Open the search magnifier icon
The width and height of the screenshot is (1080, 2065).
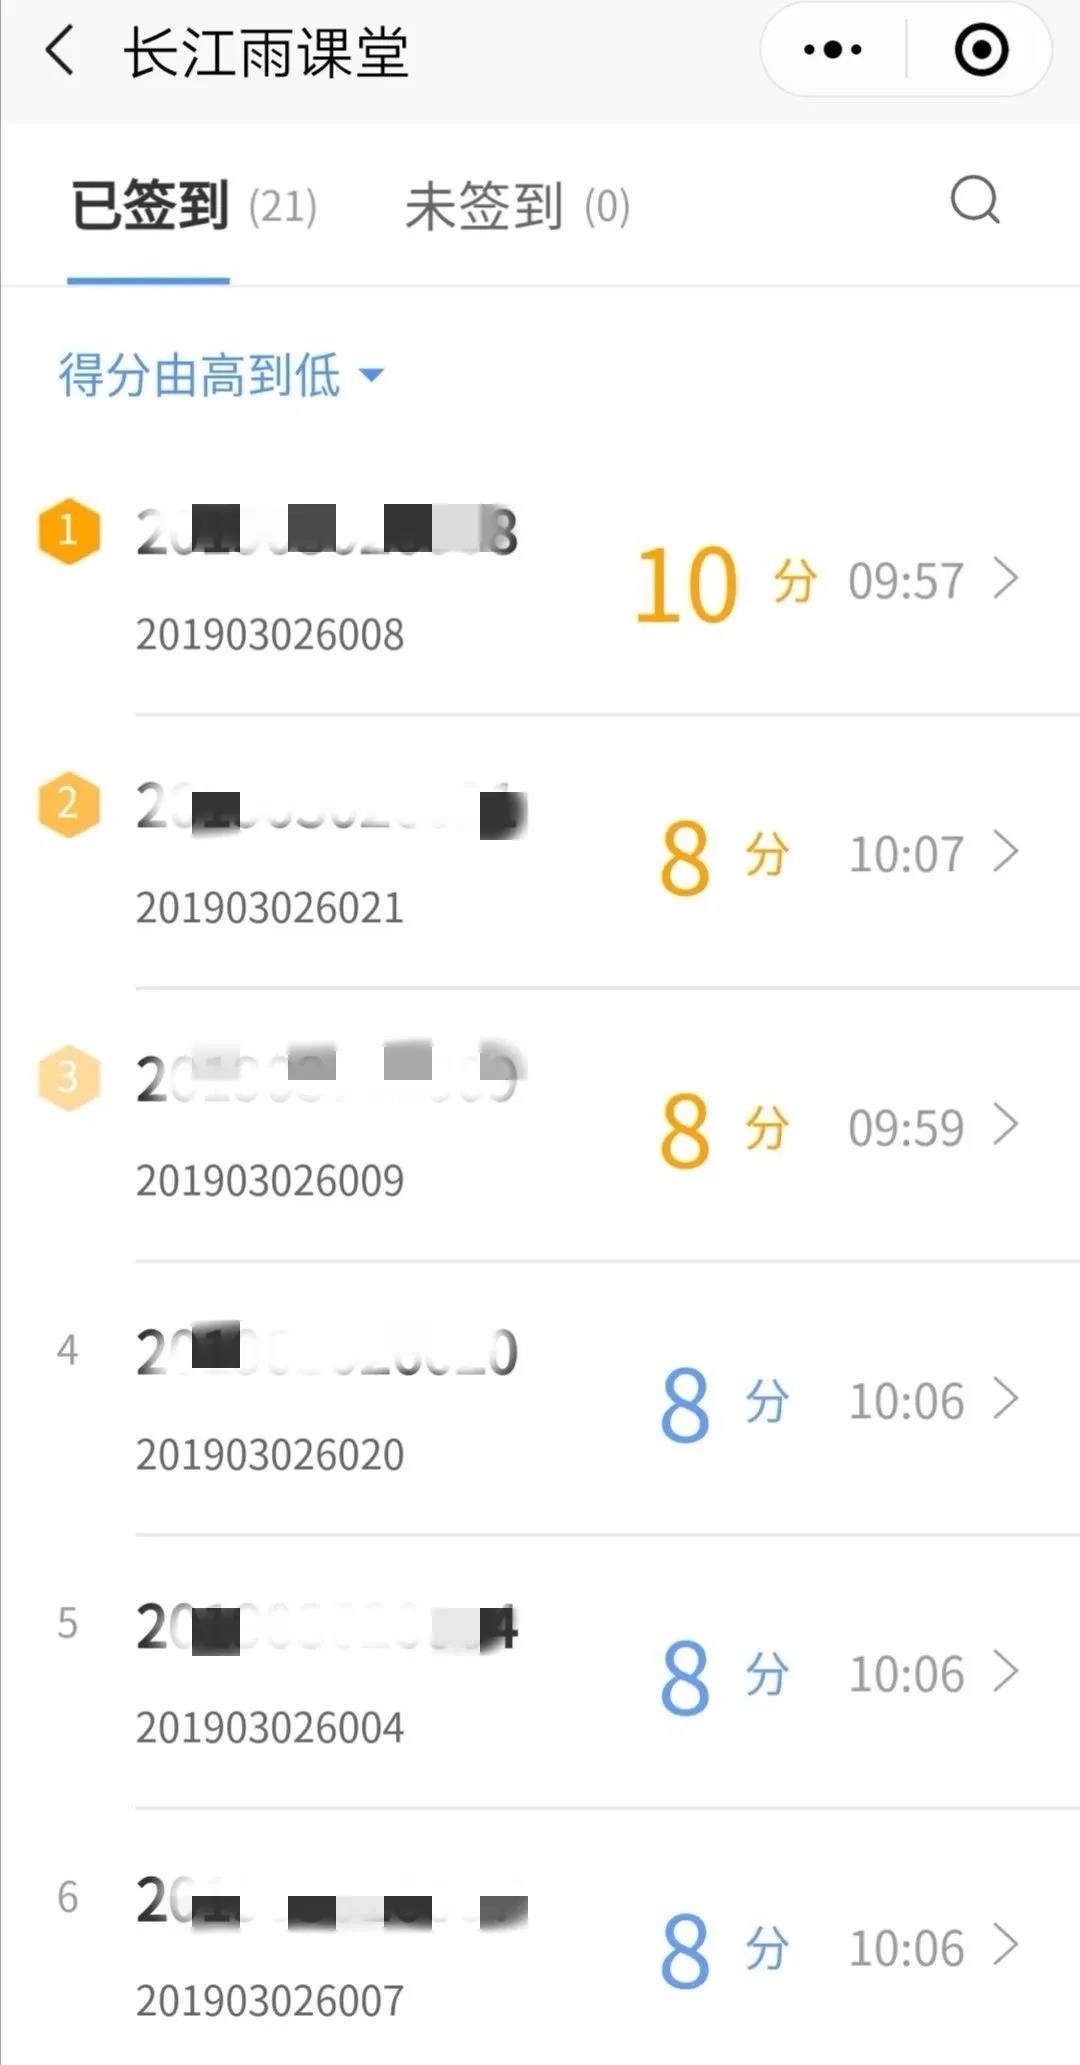point(975,201)
